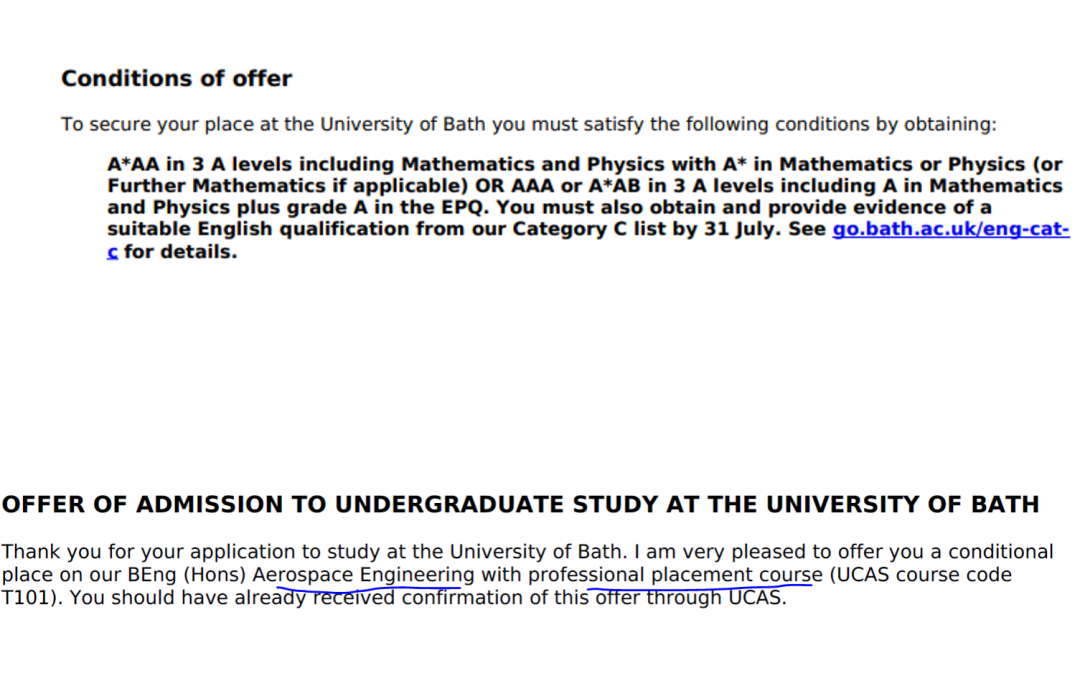Click the "Conditions of offer" heading
This screenshot has height=691, width=1080.
point(176,78)
